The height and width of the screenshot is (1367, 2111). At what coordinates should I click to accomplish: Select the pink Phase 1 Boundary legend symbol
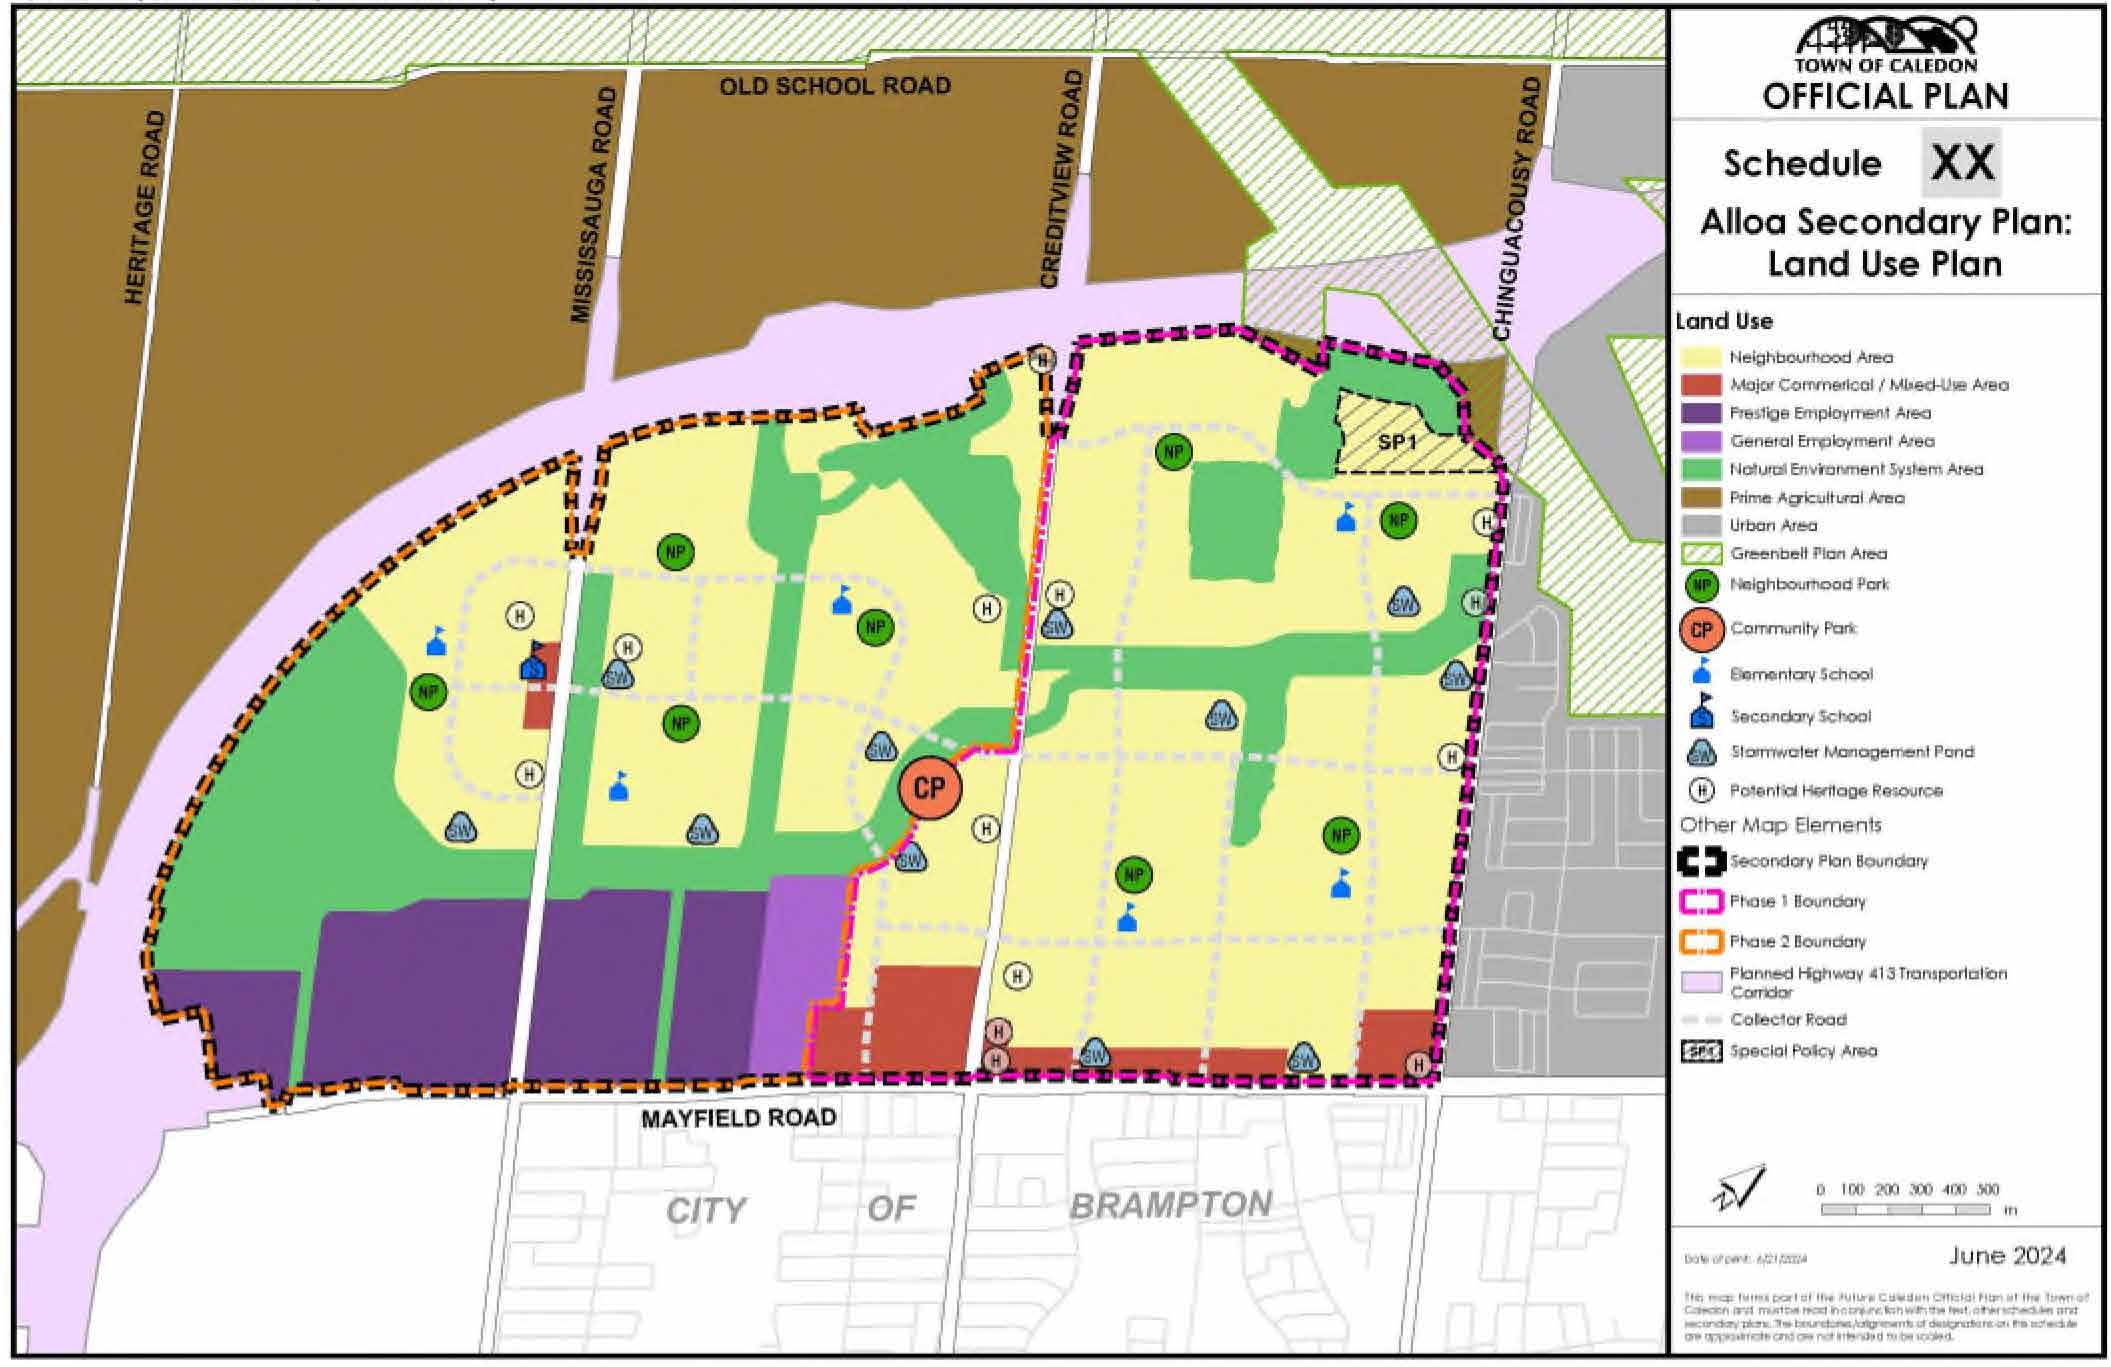click(x=1700, y=901)
